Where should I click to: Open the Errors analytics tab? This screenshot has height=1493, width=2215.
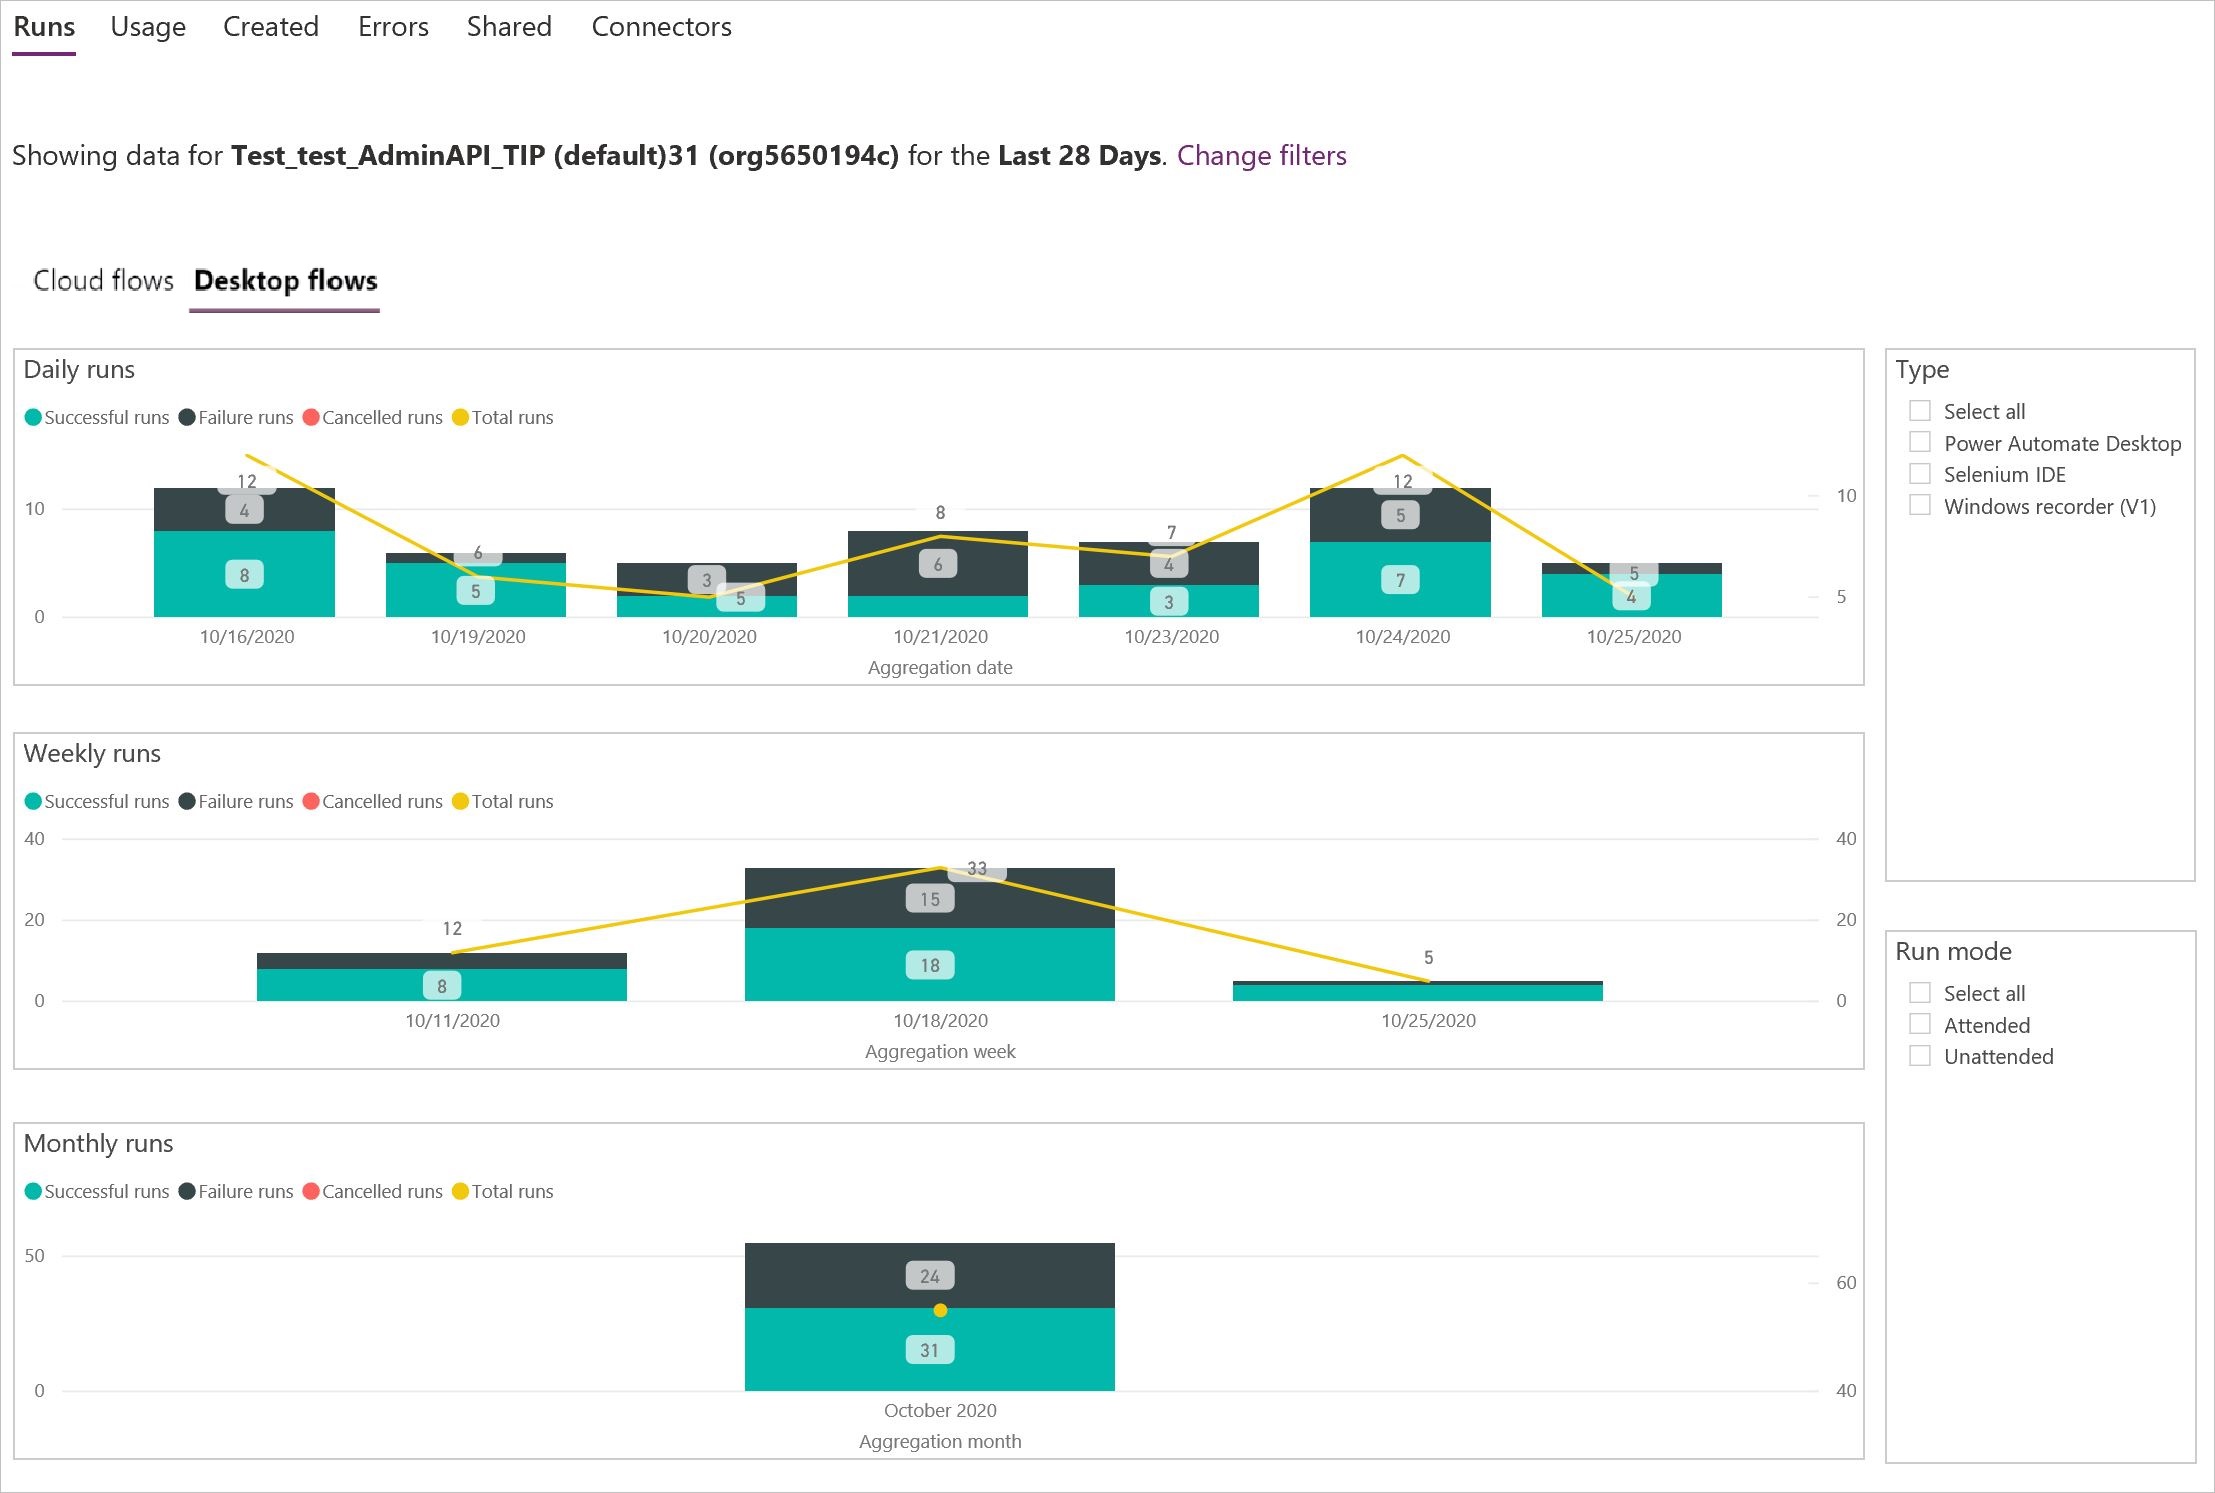tap(391, 27)
